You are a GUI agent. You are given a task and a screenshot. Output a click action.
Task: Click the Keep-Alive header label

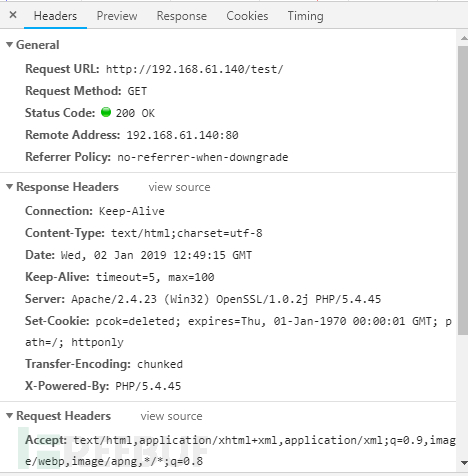coord(57,277)
